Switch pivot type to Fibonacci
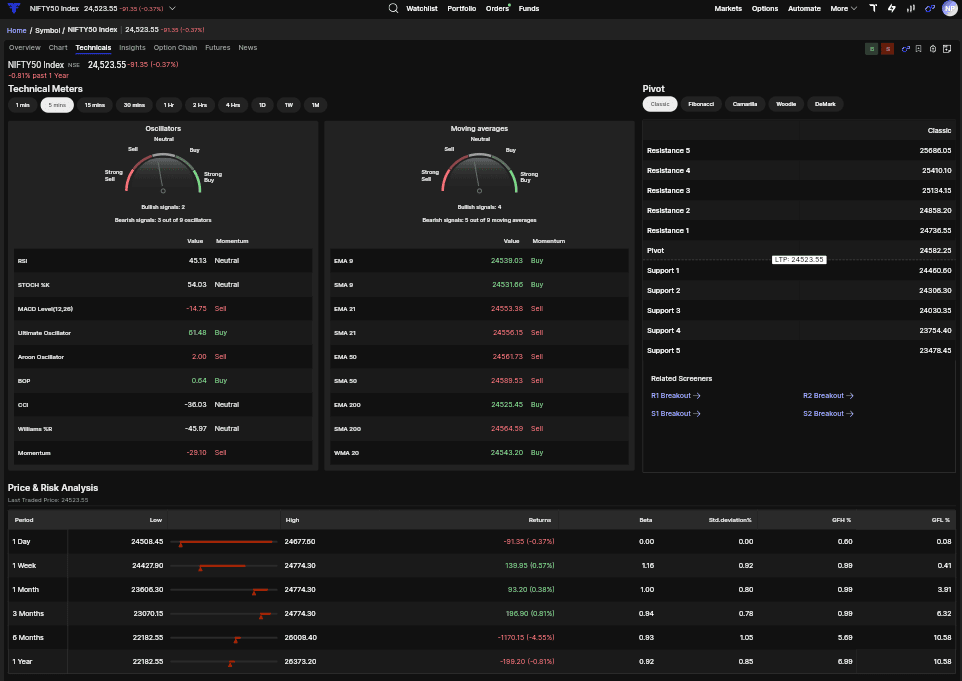 (x=701, y=104)
